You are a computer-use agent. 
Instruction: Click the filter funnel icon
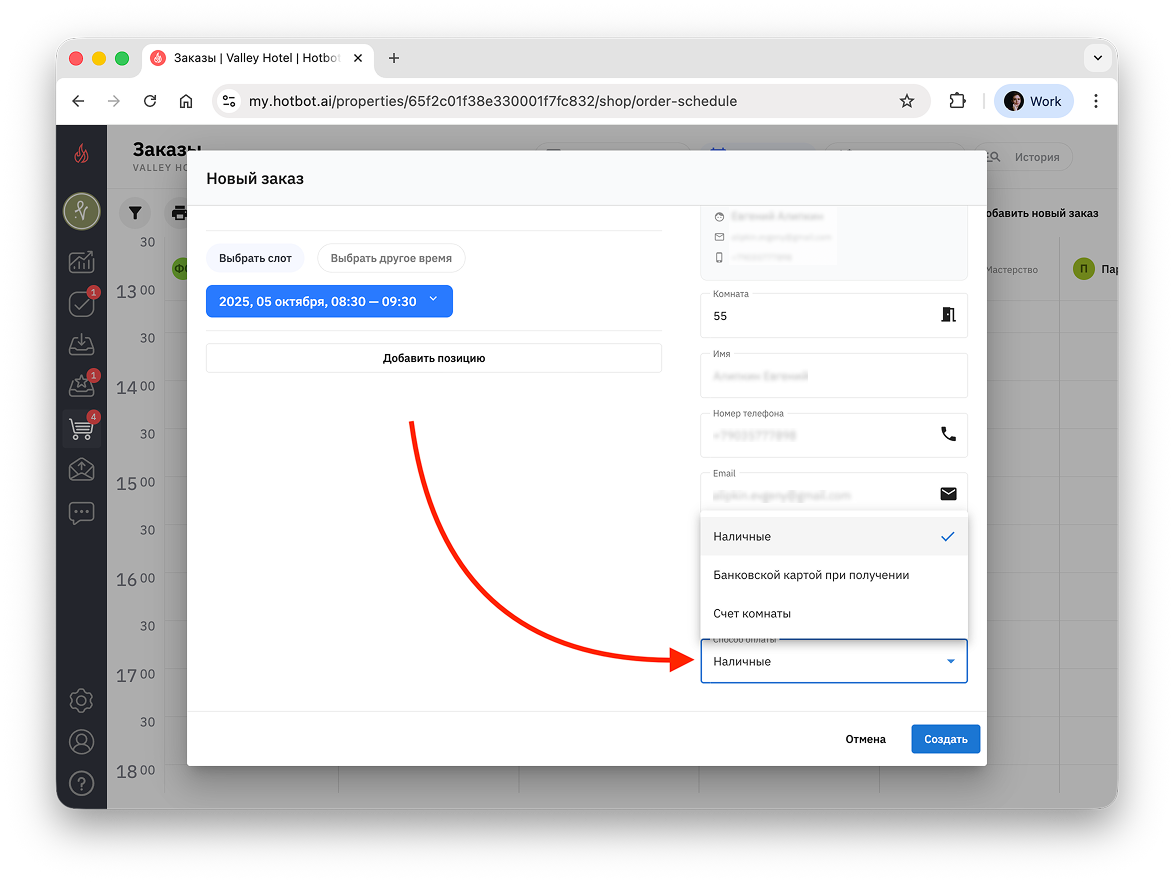coord(135,213)
